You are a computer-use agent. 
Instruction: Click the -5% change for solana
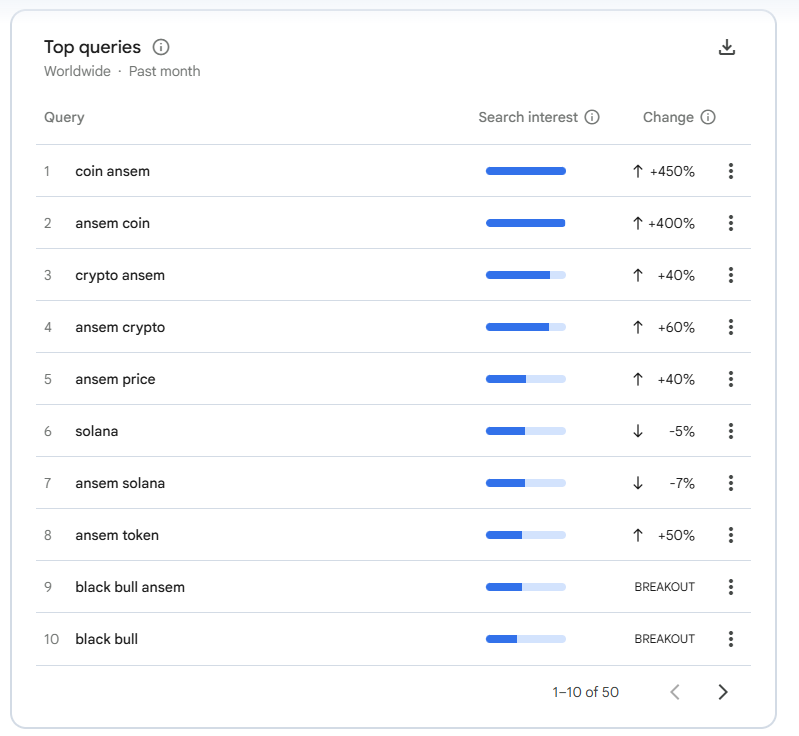(682, 431)
